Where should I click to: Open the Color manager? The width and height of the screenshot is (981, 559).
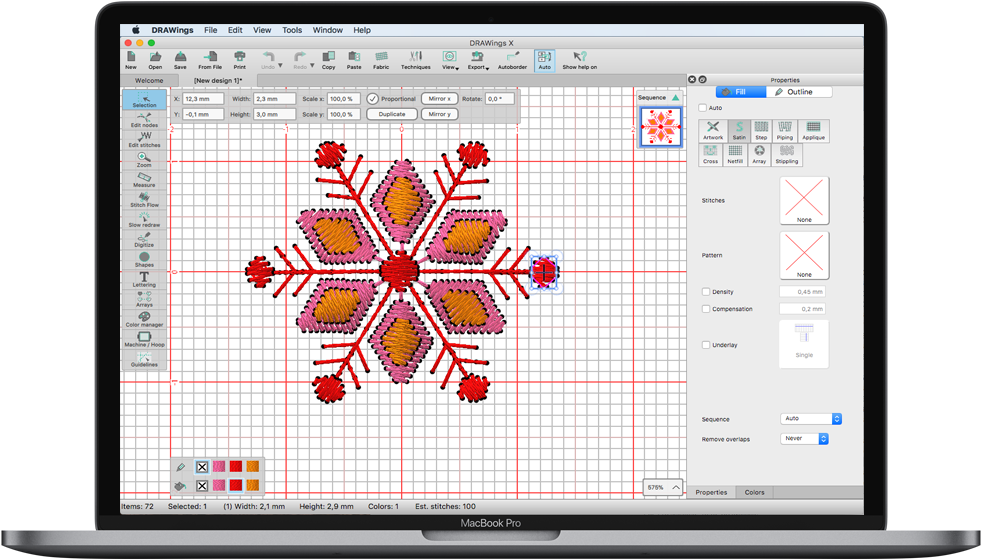pyautogui.click(x=144, y=319)
